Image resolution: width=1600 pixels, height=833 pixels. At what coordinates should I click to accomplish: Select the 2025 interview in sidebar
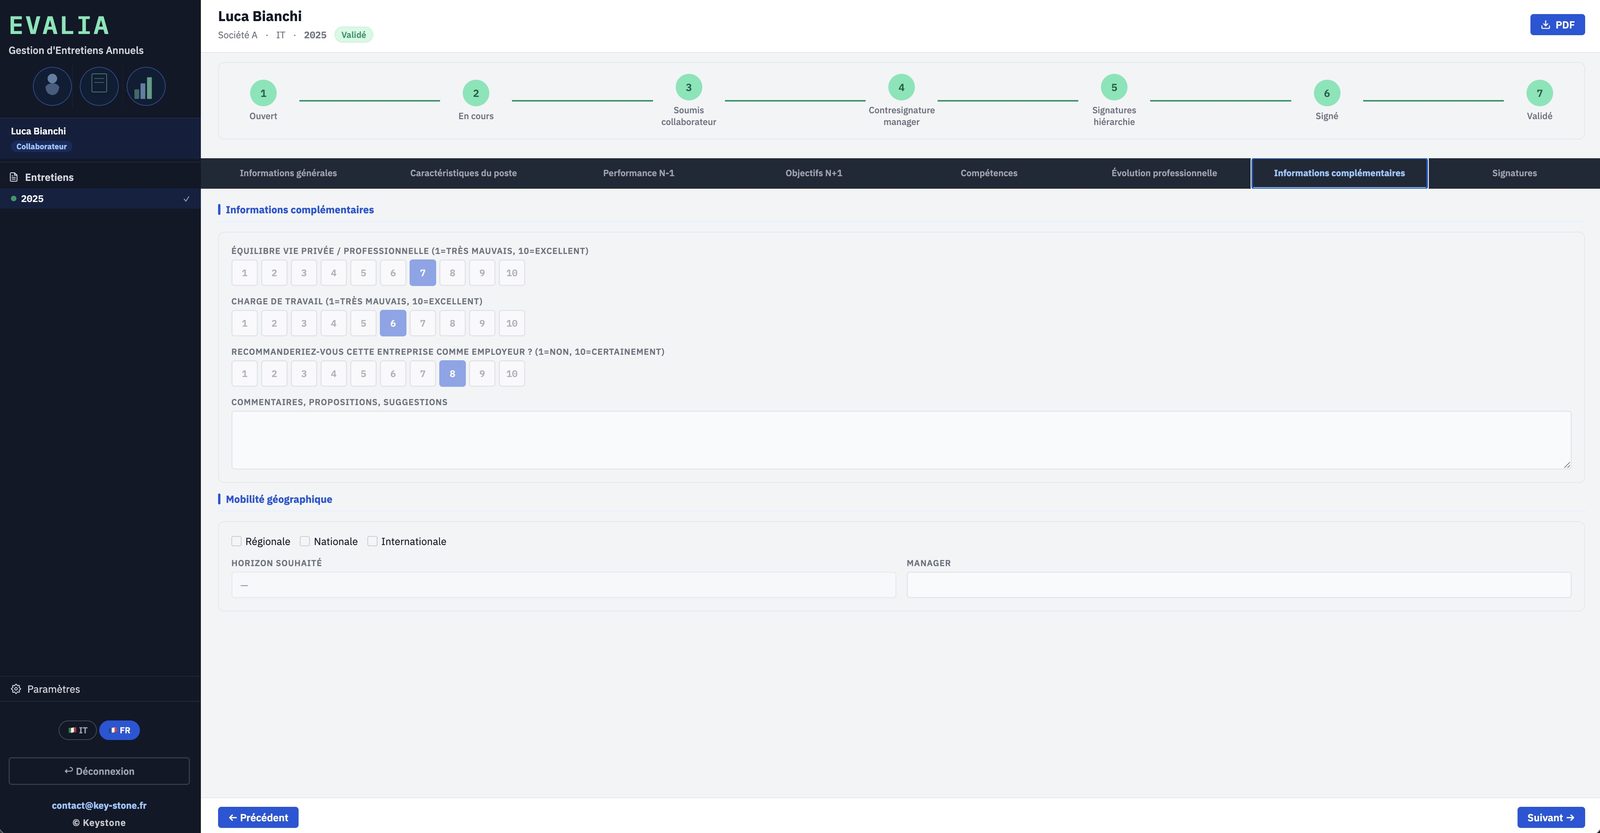coord(100,199)
